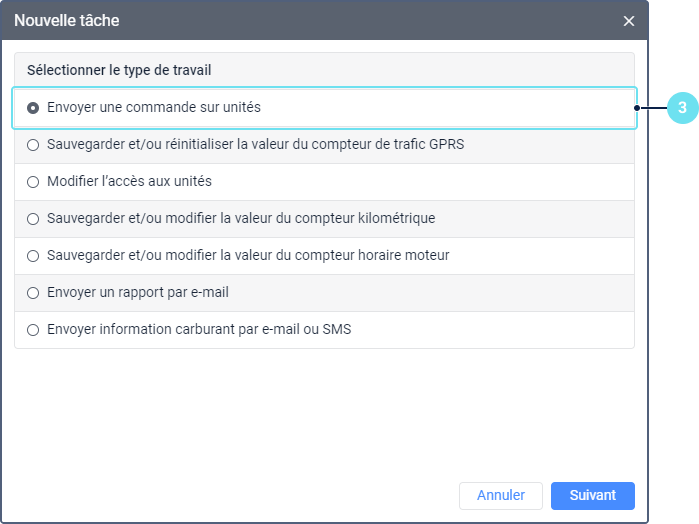Select the 'compteur horaire moteur' radio button
This screenshot has height=524, width=699.
(x=33, y=255)
